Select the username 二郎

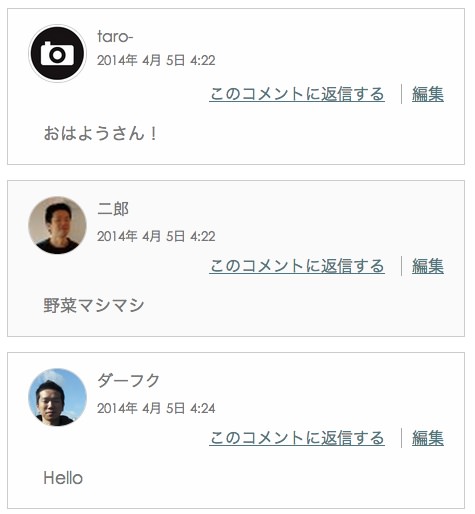[113, 209]
